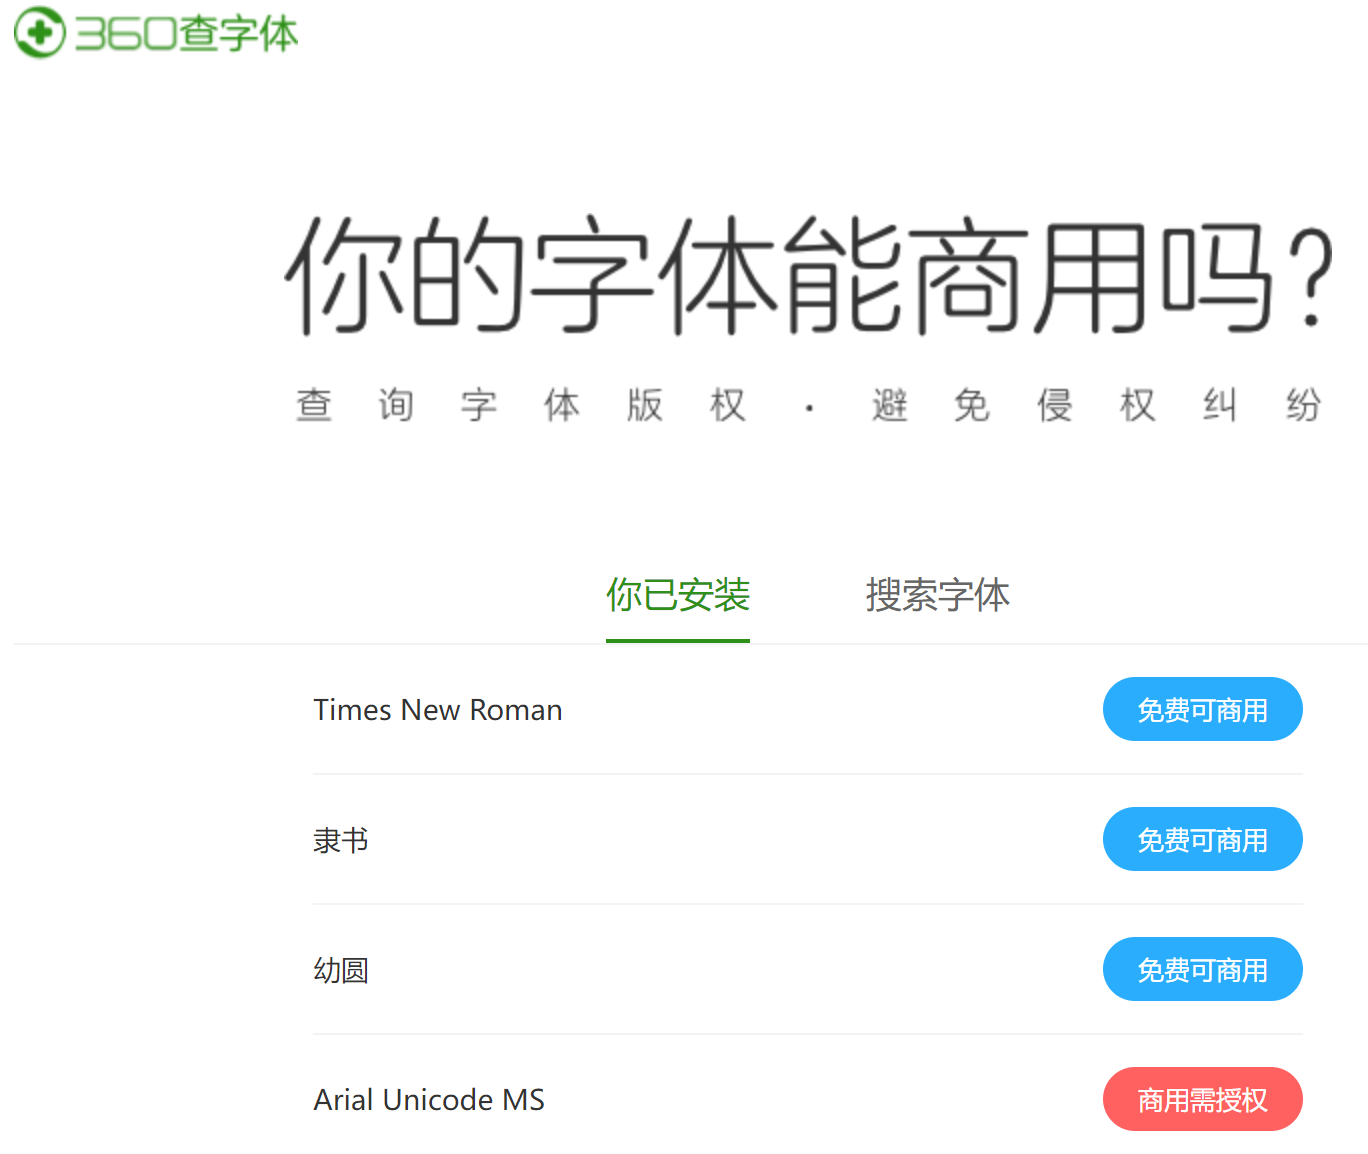Image resolution: width=1368 pixels, height=1154 pixels.
Task: Select the Arial Unicode MS font name
Action: pyautogui.click(x=429, y=1100)
